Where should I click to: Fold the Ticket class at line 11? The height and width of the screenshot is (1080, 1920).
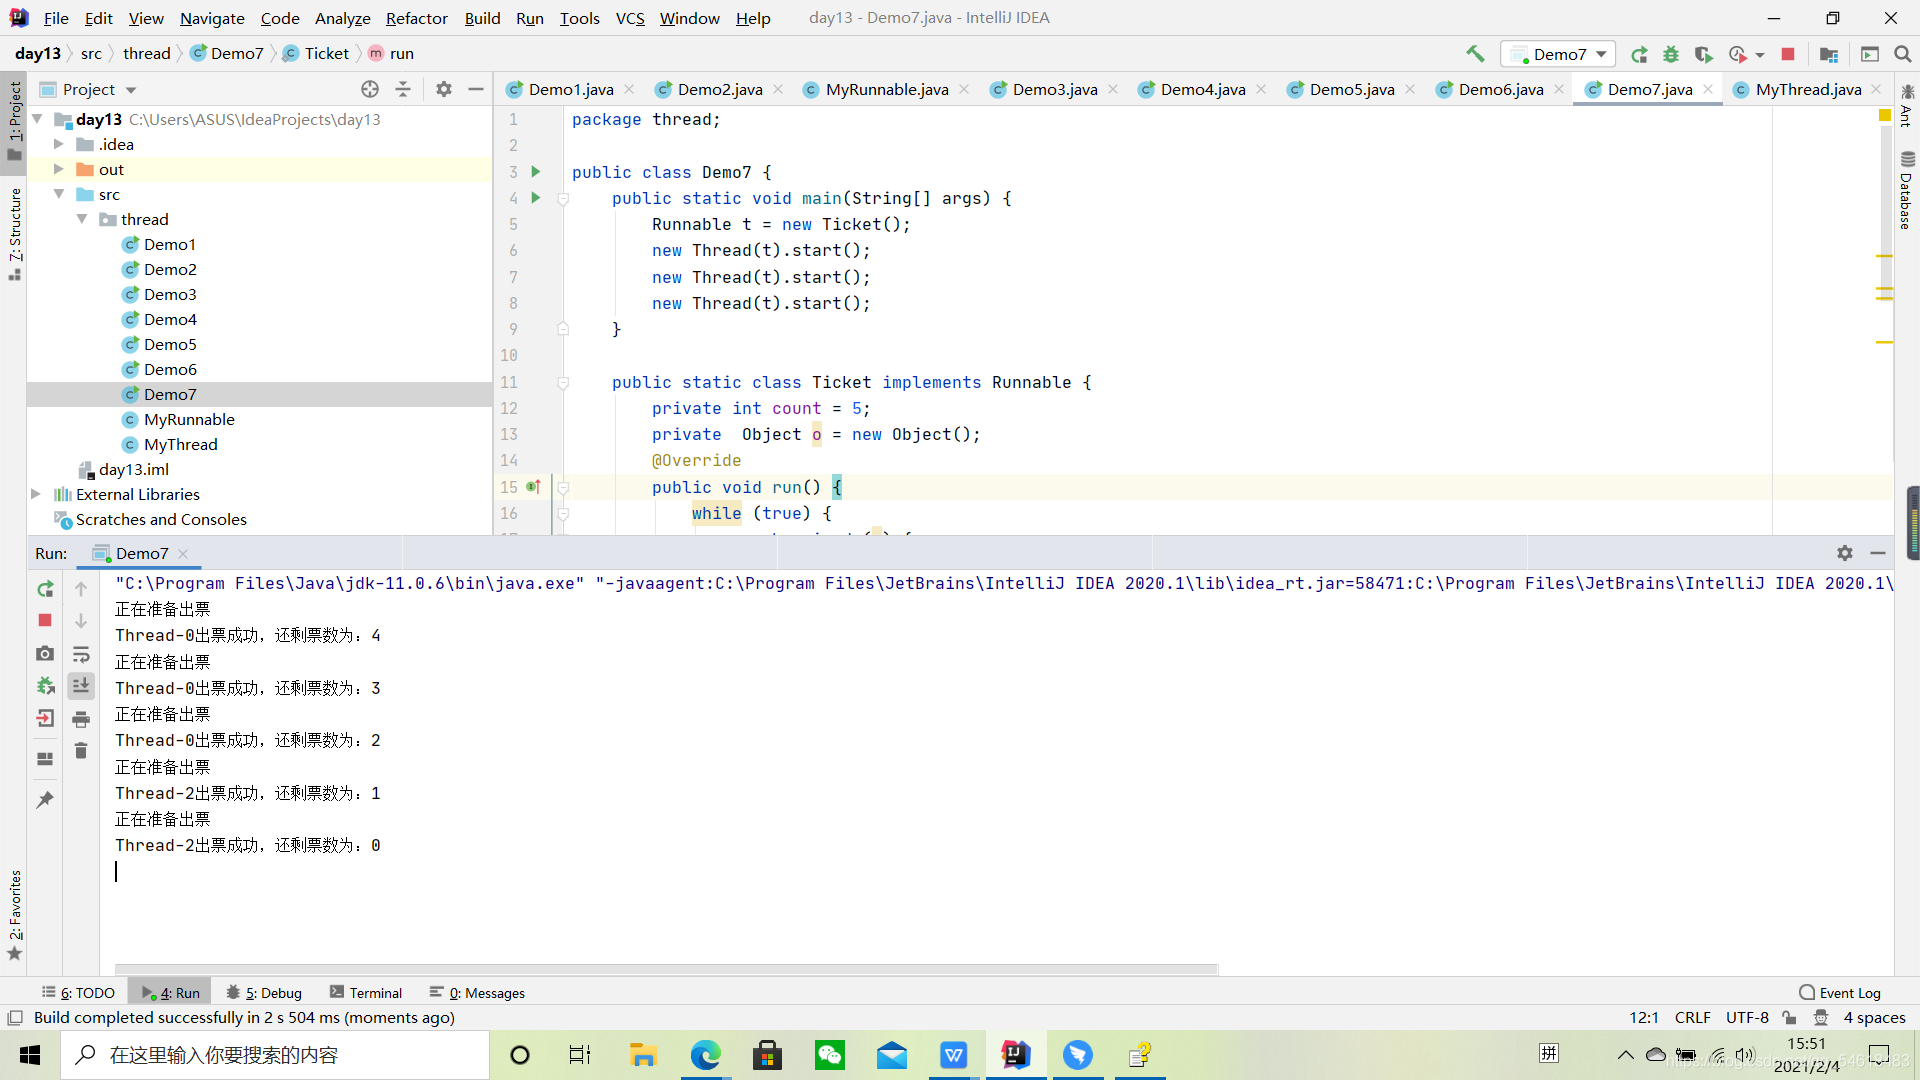coord(563,382)
